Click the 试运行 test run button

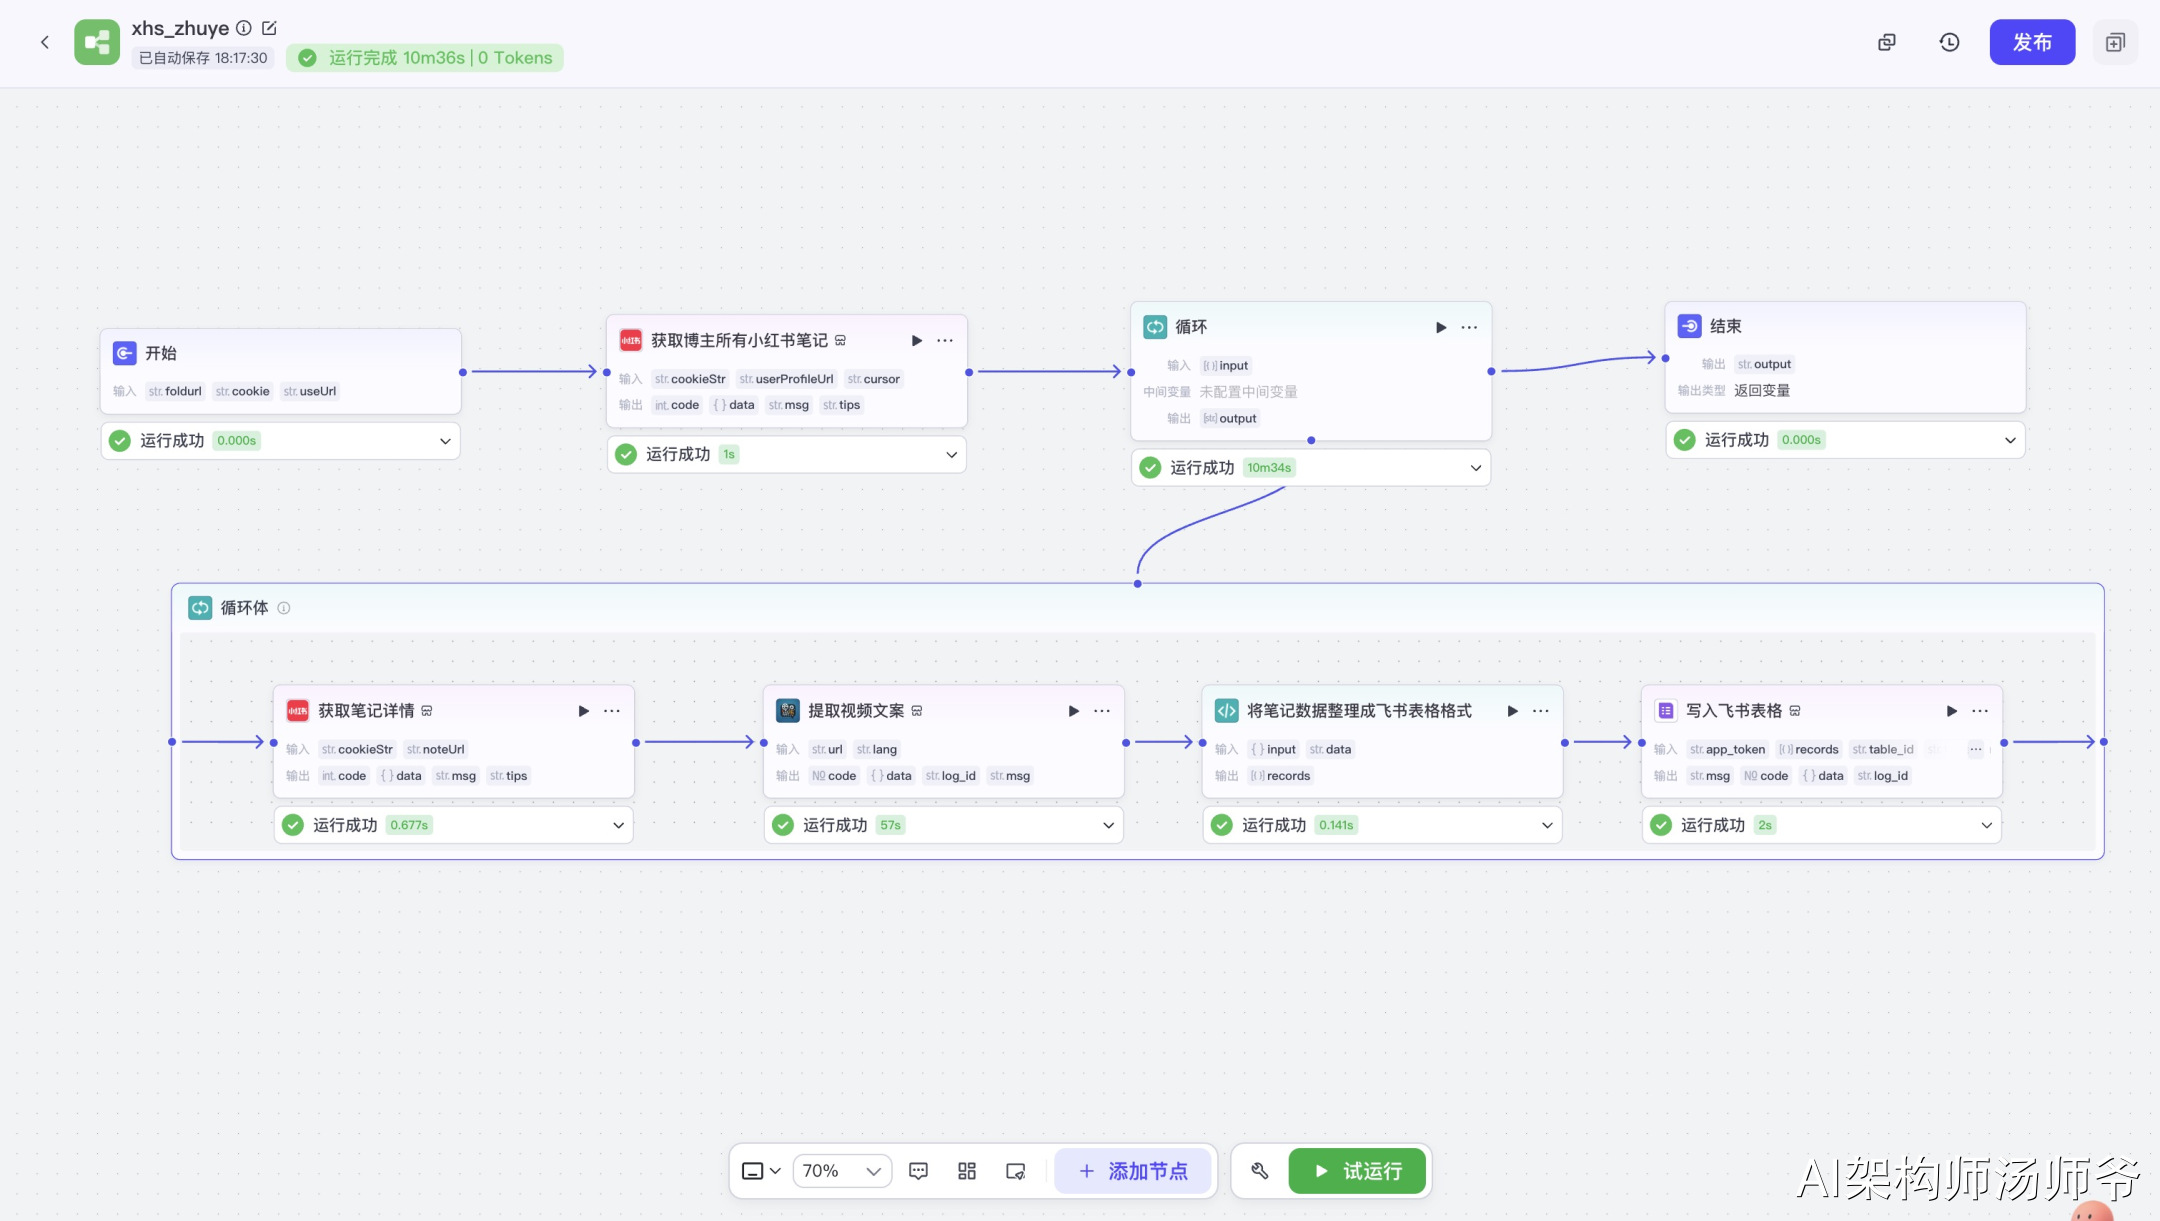coord(1357,1171)
